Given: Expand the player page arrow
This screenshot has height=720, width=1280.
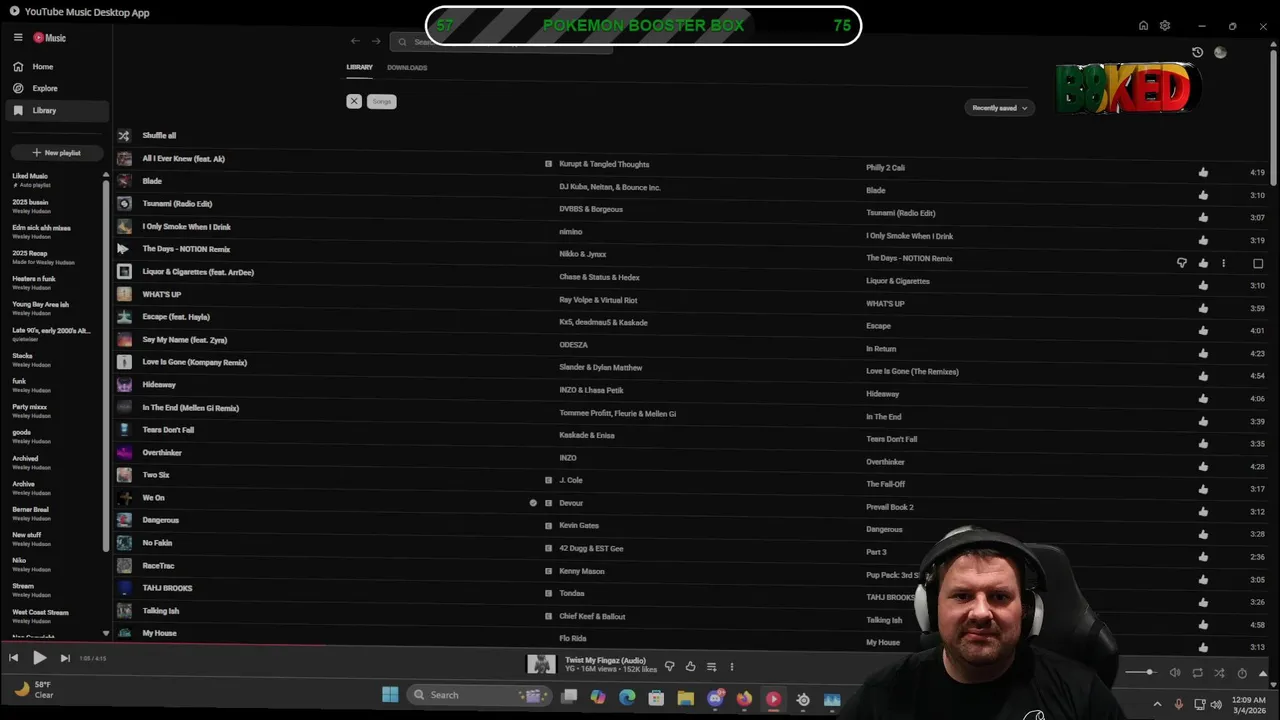Looking at the screenshot, I should point(1264,673).
